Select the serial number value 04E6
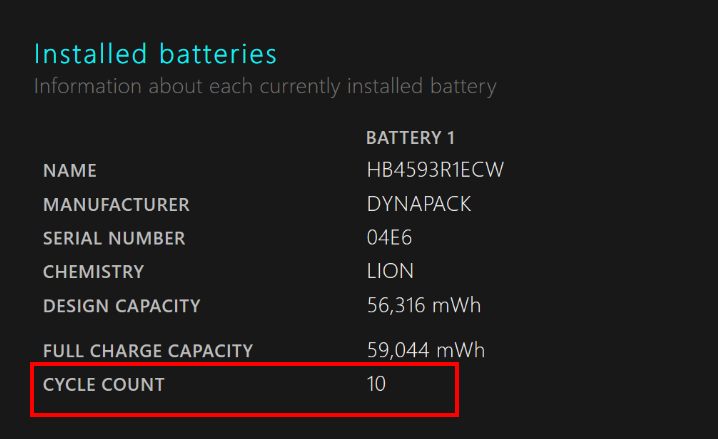This screenshot has height=439, width=718. pyautogui.click(x=390, y=238)
